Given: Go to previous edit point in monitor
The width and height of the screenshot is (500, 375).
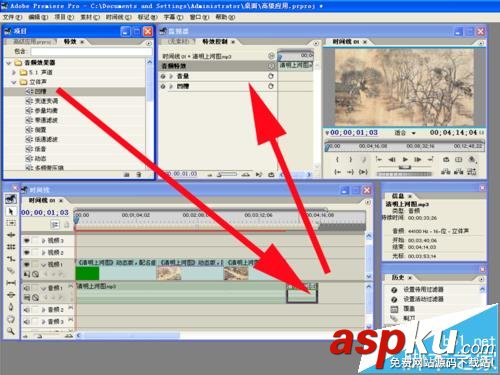Looking at the screenshot, I should click(379, 160).
